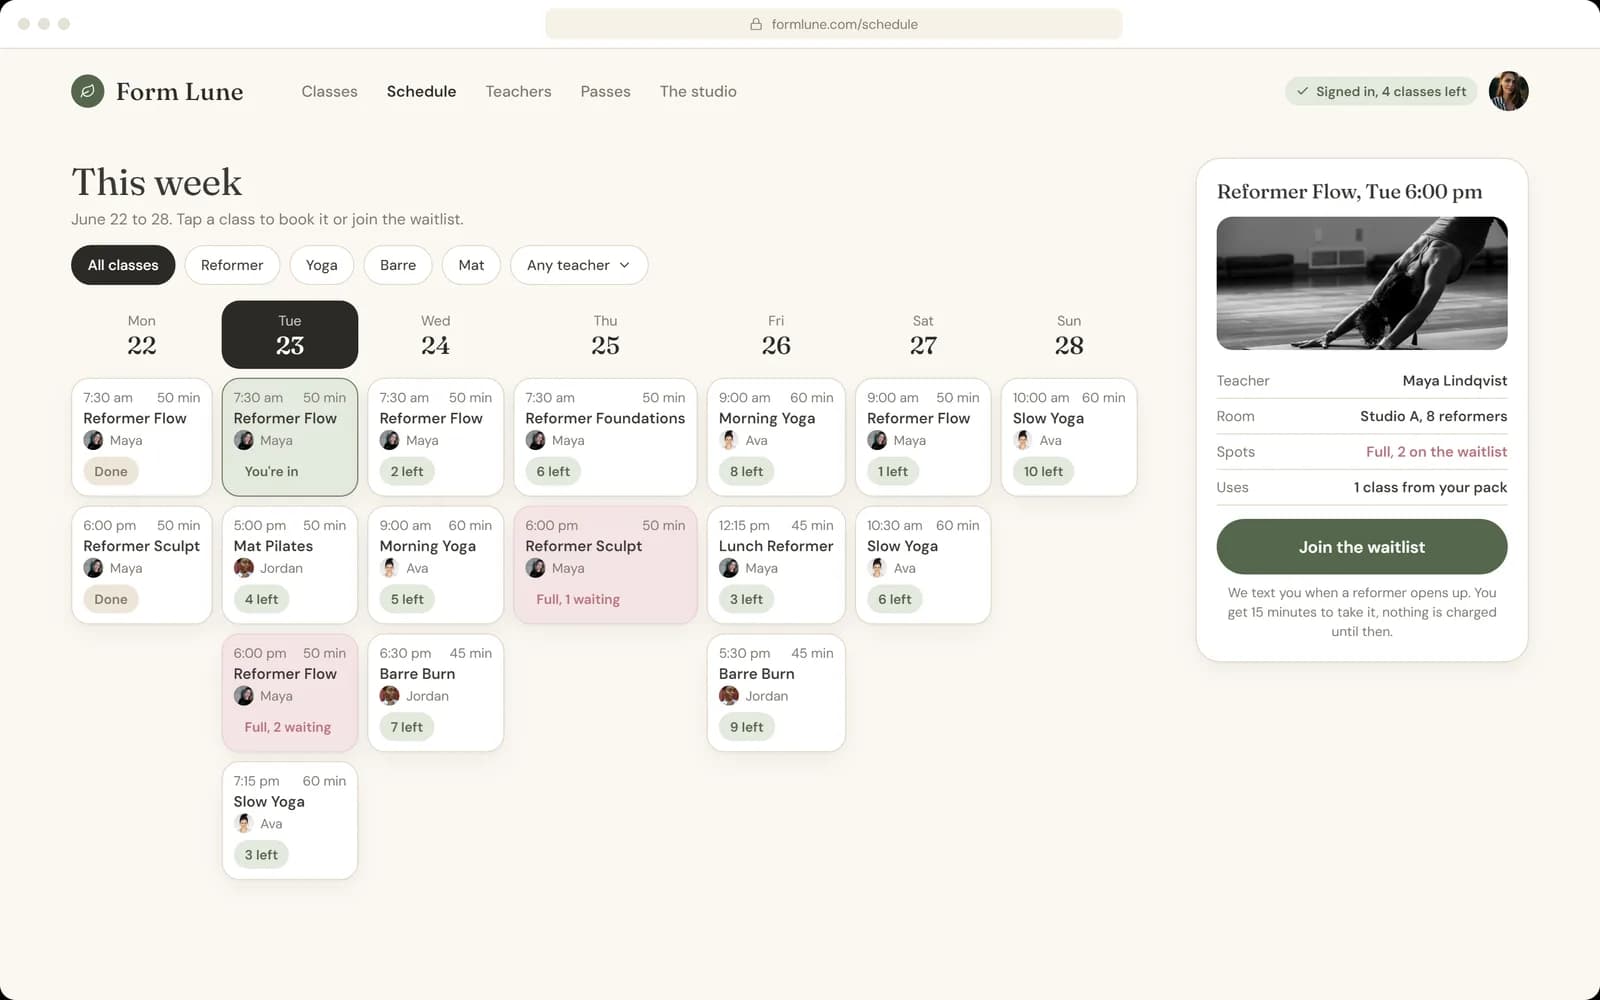
Task: Click the 8 left badge on Morning Yoga Friday
Action: [x=746, y=471]
